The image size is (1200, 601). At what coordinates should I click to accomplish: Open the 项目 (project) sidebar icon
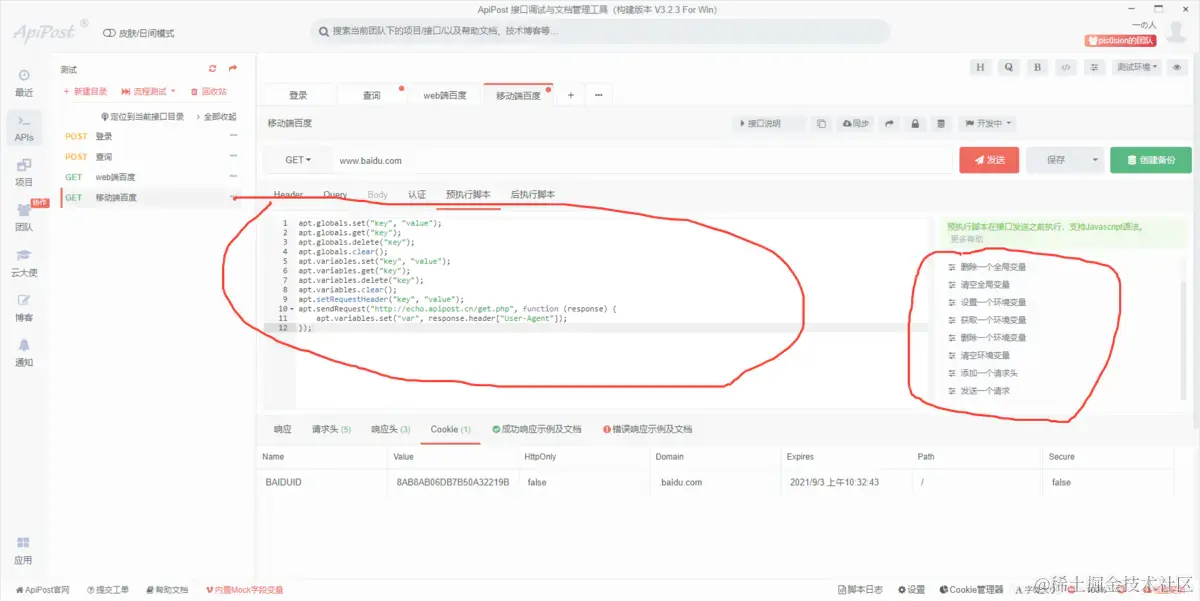pyautogui.click(x=24, y=172)
